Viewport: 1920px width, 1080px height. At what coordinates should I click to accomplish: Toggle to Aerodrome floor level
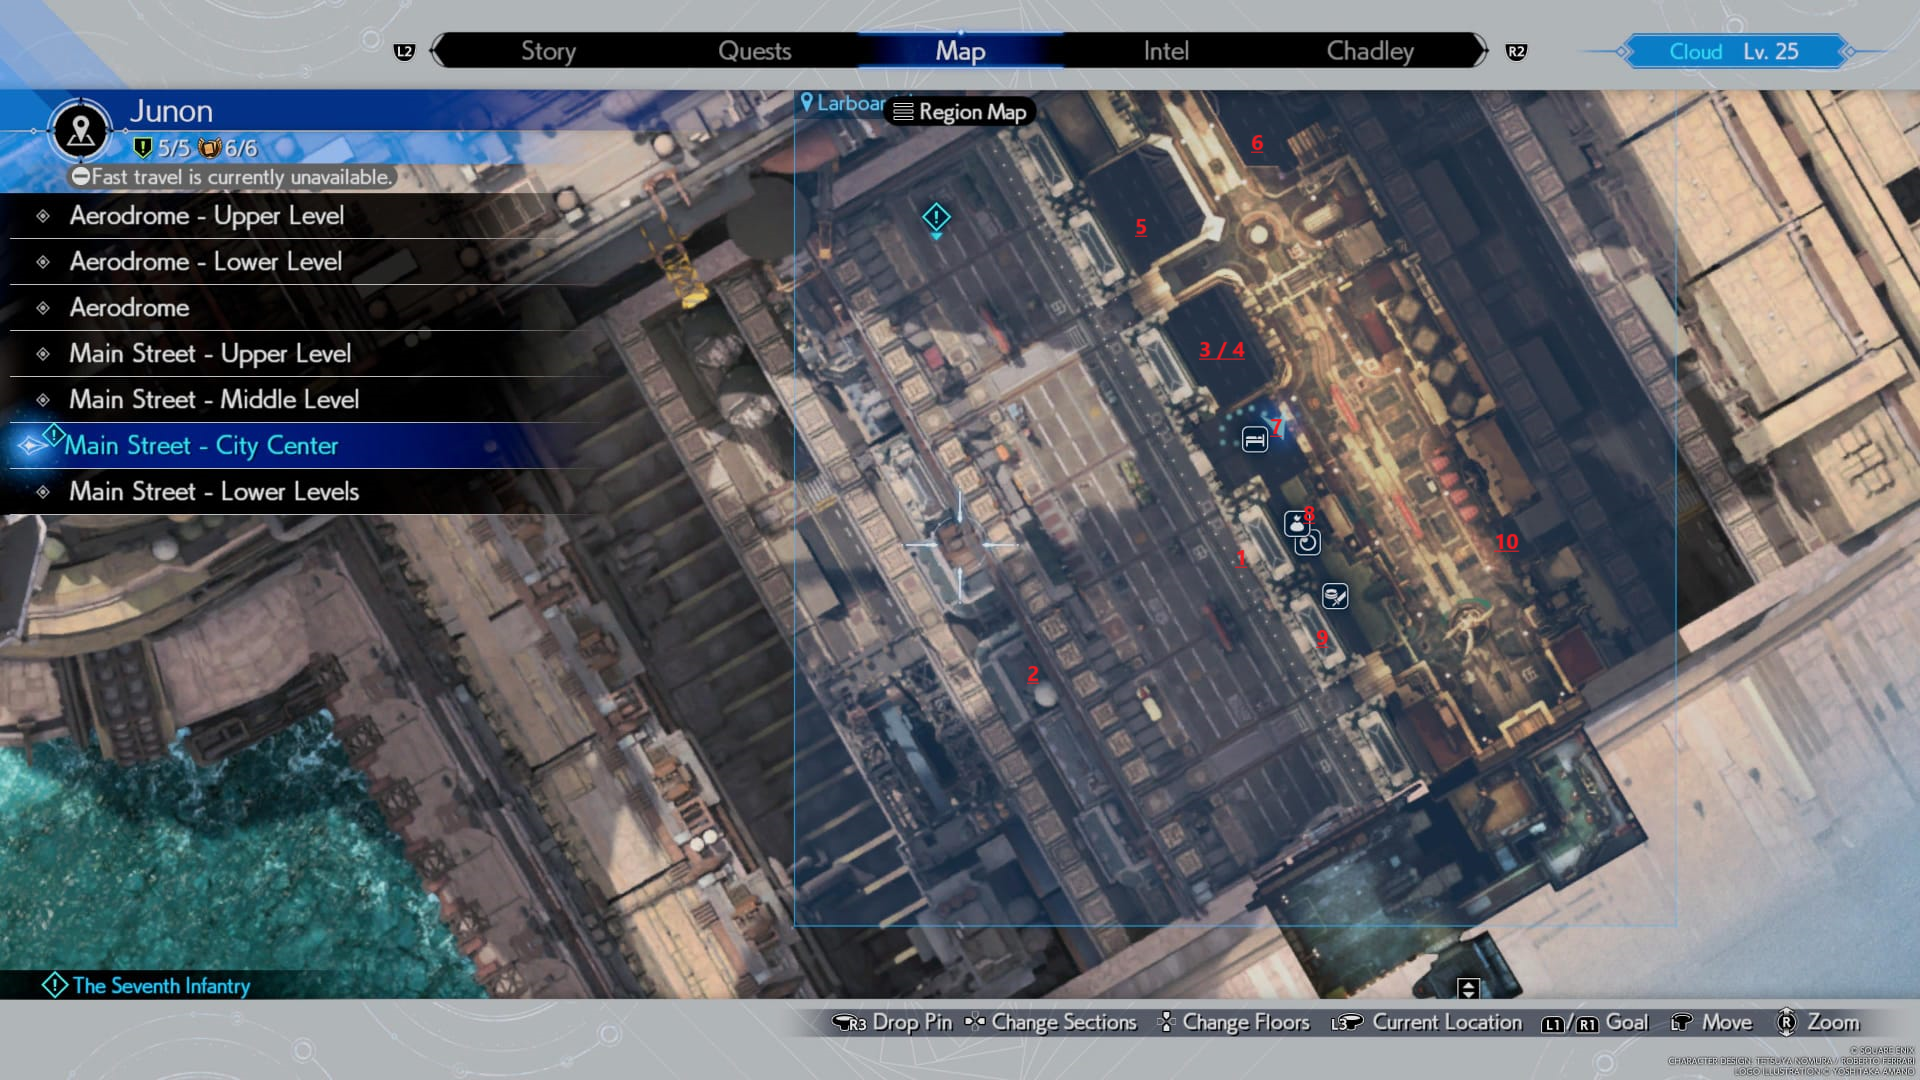(128, 306)
